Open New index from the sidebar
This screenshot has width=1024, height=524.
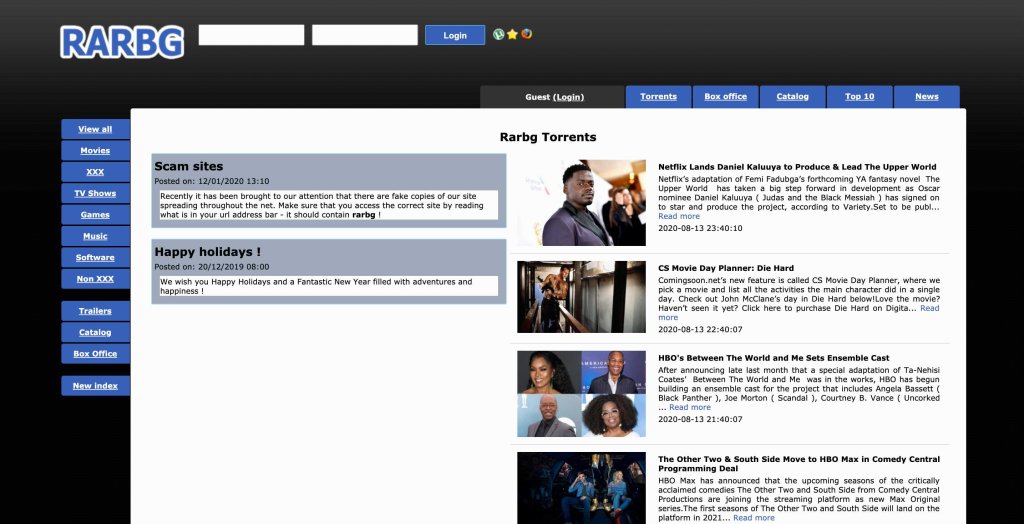[95, 386]
